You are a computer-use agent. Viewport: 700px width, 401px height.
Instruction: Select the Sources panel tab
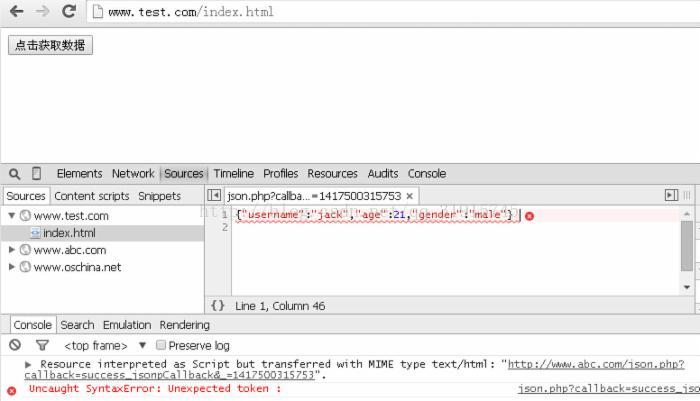[183, 173]
